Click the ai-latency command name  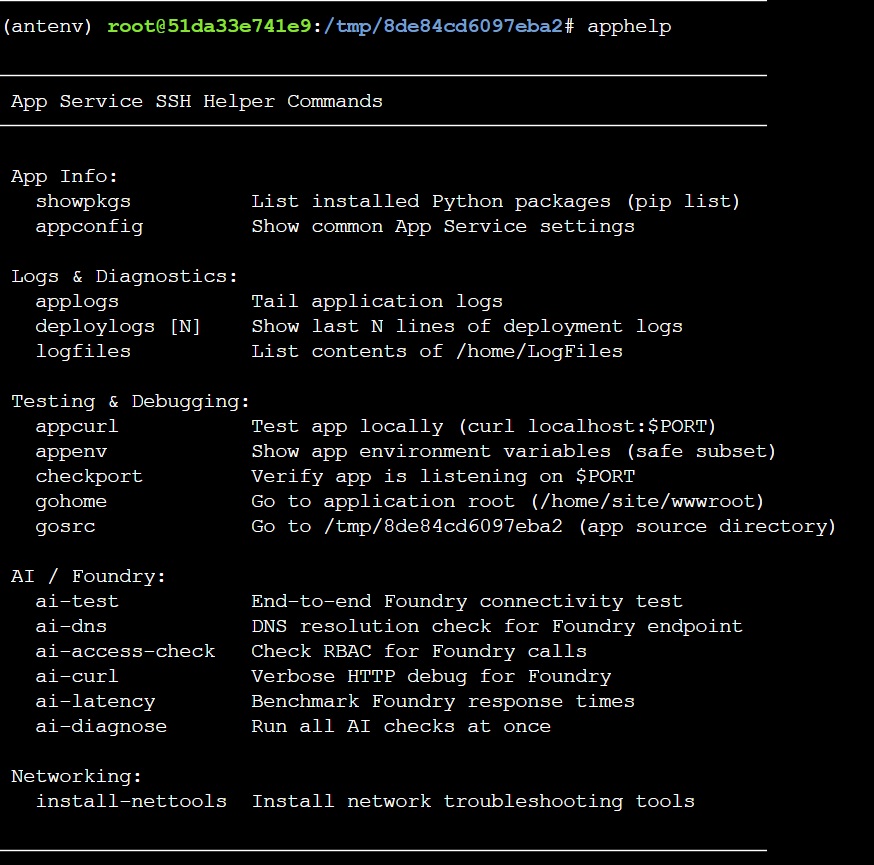click(95, 702)
